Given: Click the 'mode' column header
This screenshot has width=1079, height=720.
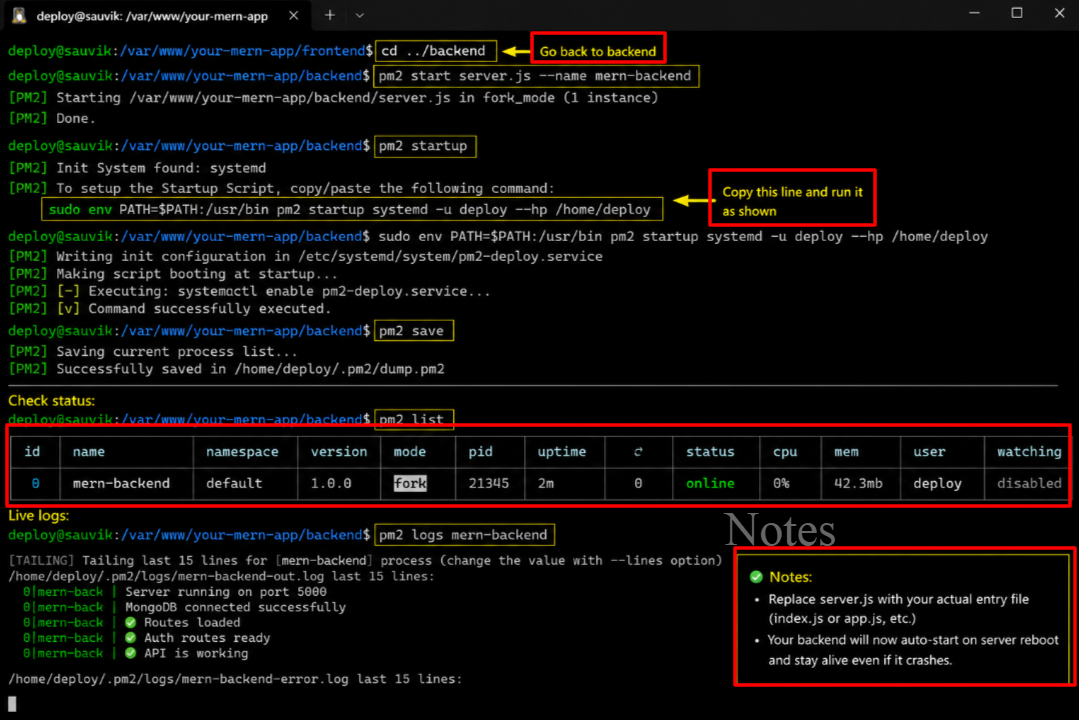Looking at the screenshot, I should click(409, 452).
